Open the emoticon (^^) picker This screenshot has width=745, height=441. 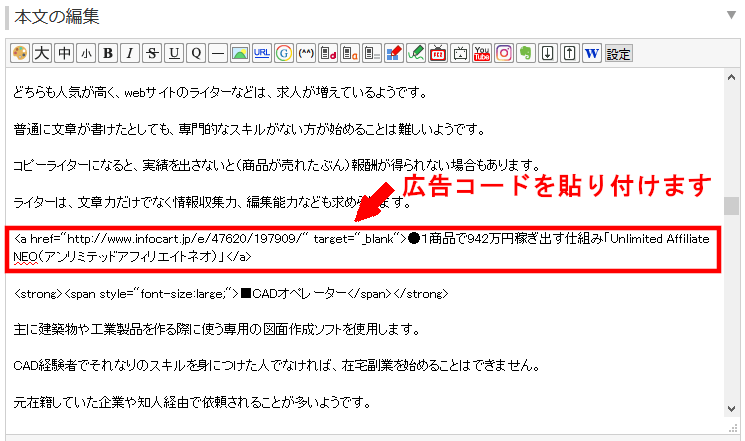coord(306,53)
